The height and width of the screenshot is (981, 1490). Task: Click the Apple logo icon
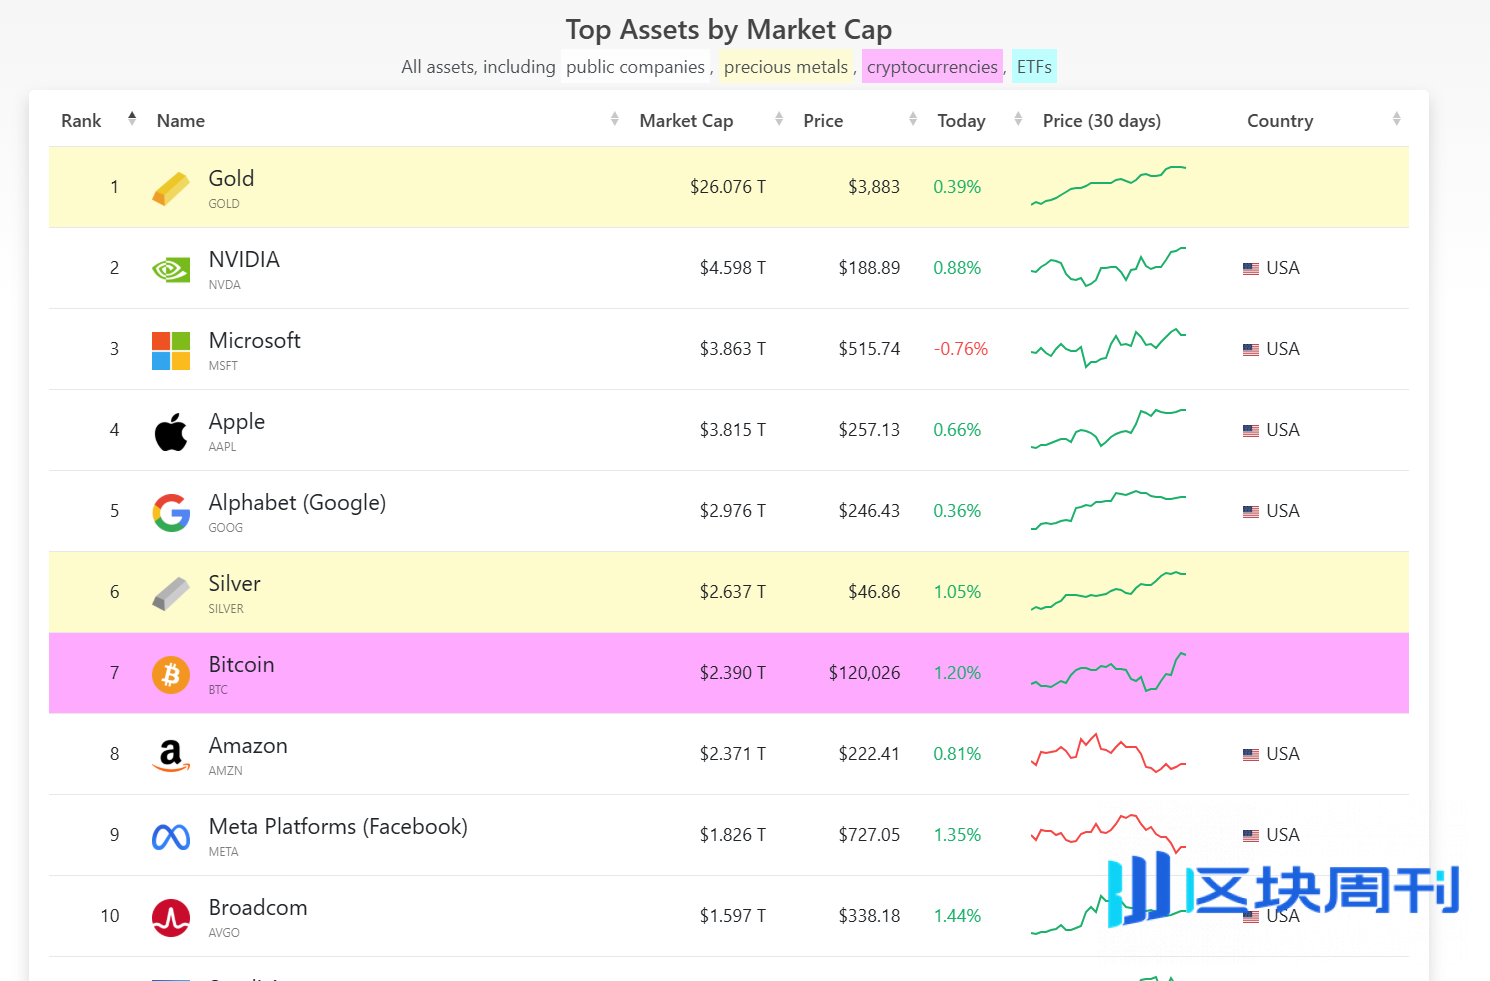[x=171, y=432]
